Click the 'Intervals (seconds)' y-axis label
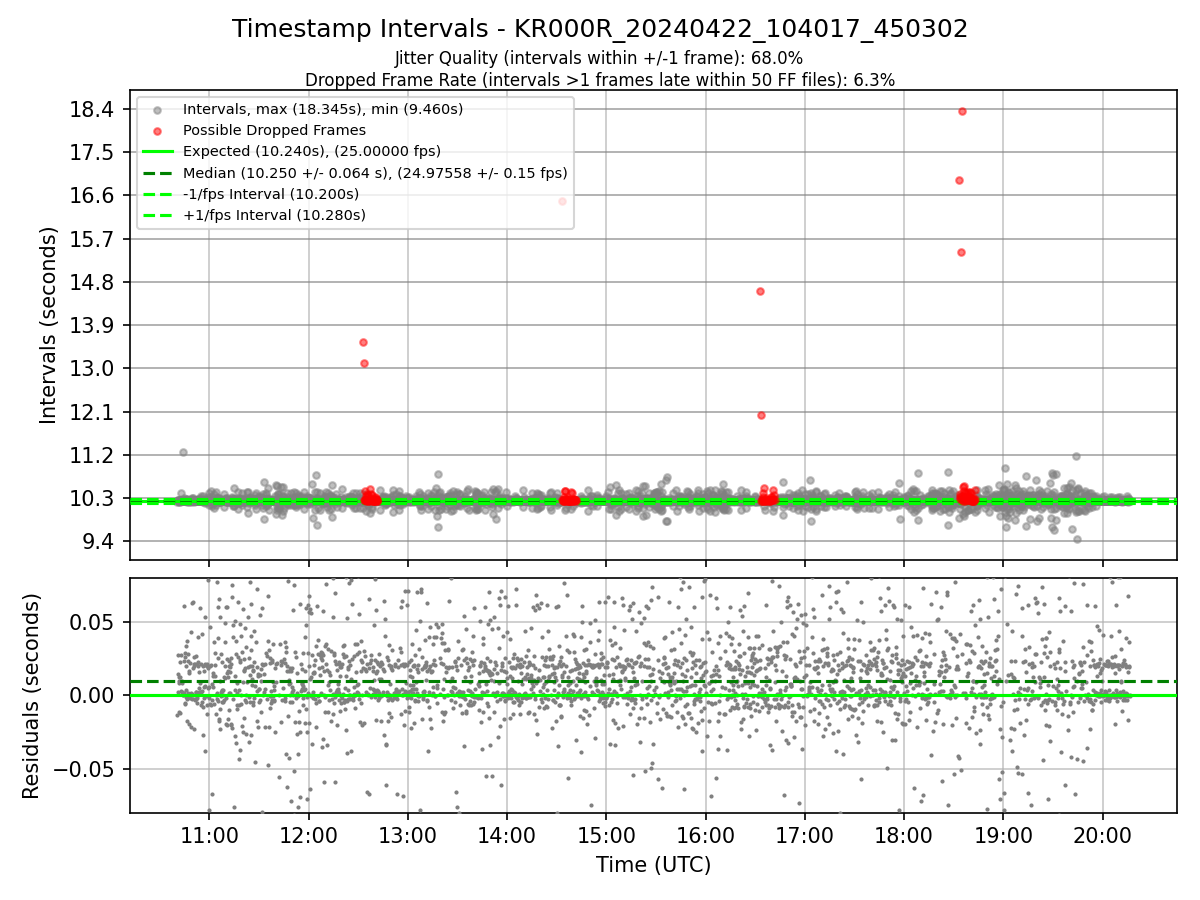 [x=48, y=325]
